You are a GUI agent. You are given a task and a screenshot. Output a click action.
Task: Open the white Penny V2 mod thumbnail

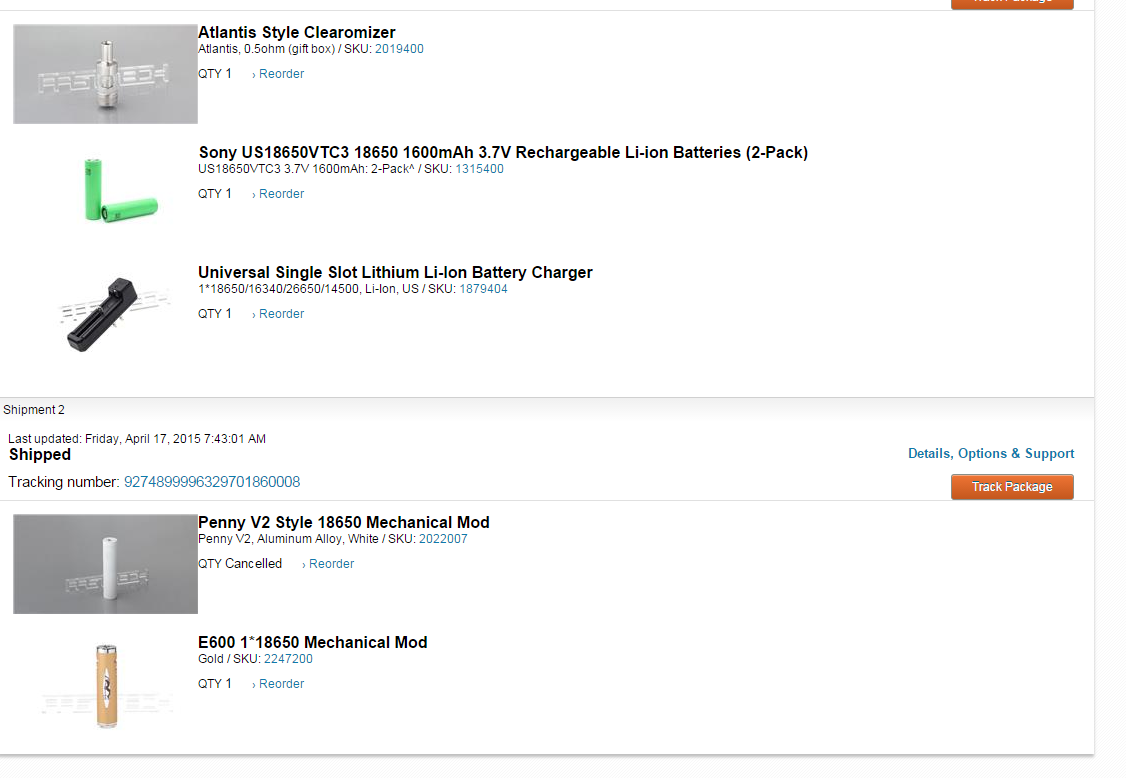coord(105,564)
